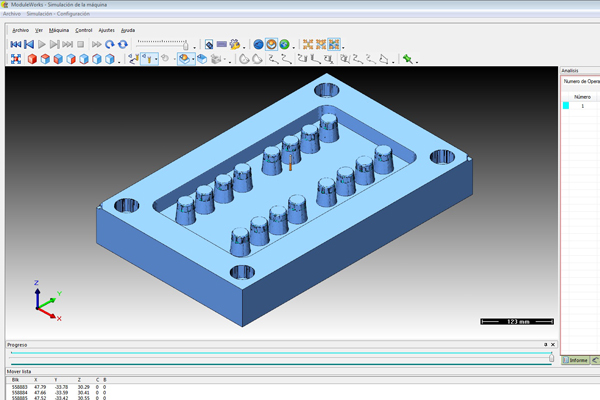The height and width of the screenshot is (400, 600).
Task: Click the loop/restart circular arrow icon
Action: coord(122,45)
